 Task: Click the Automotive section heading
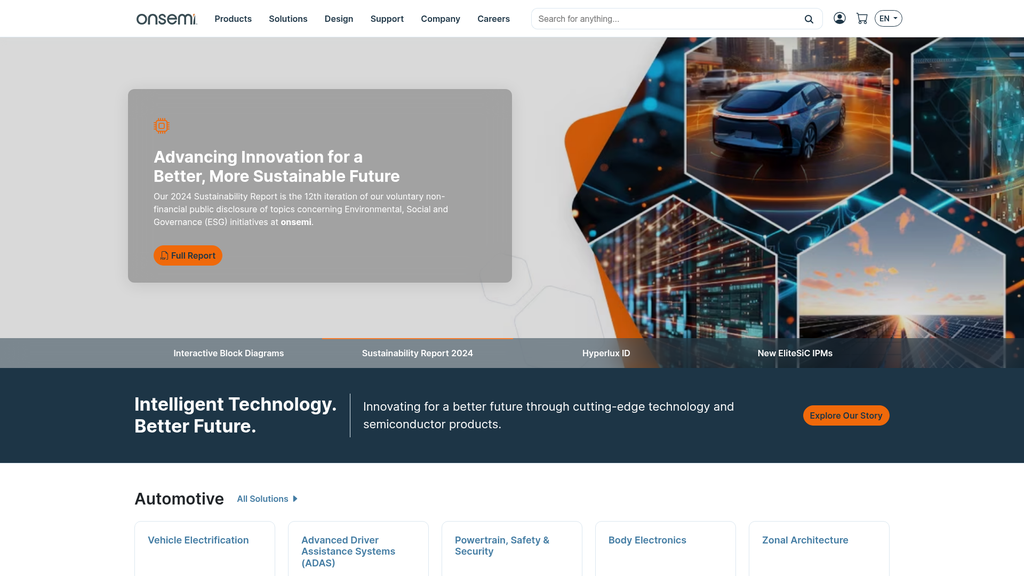tap(179, 499)
